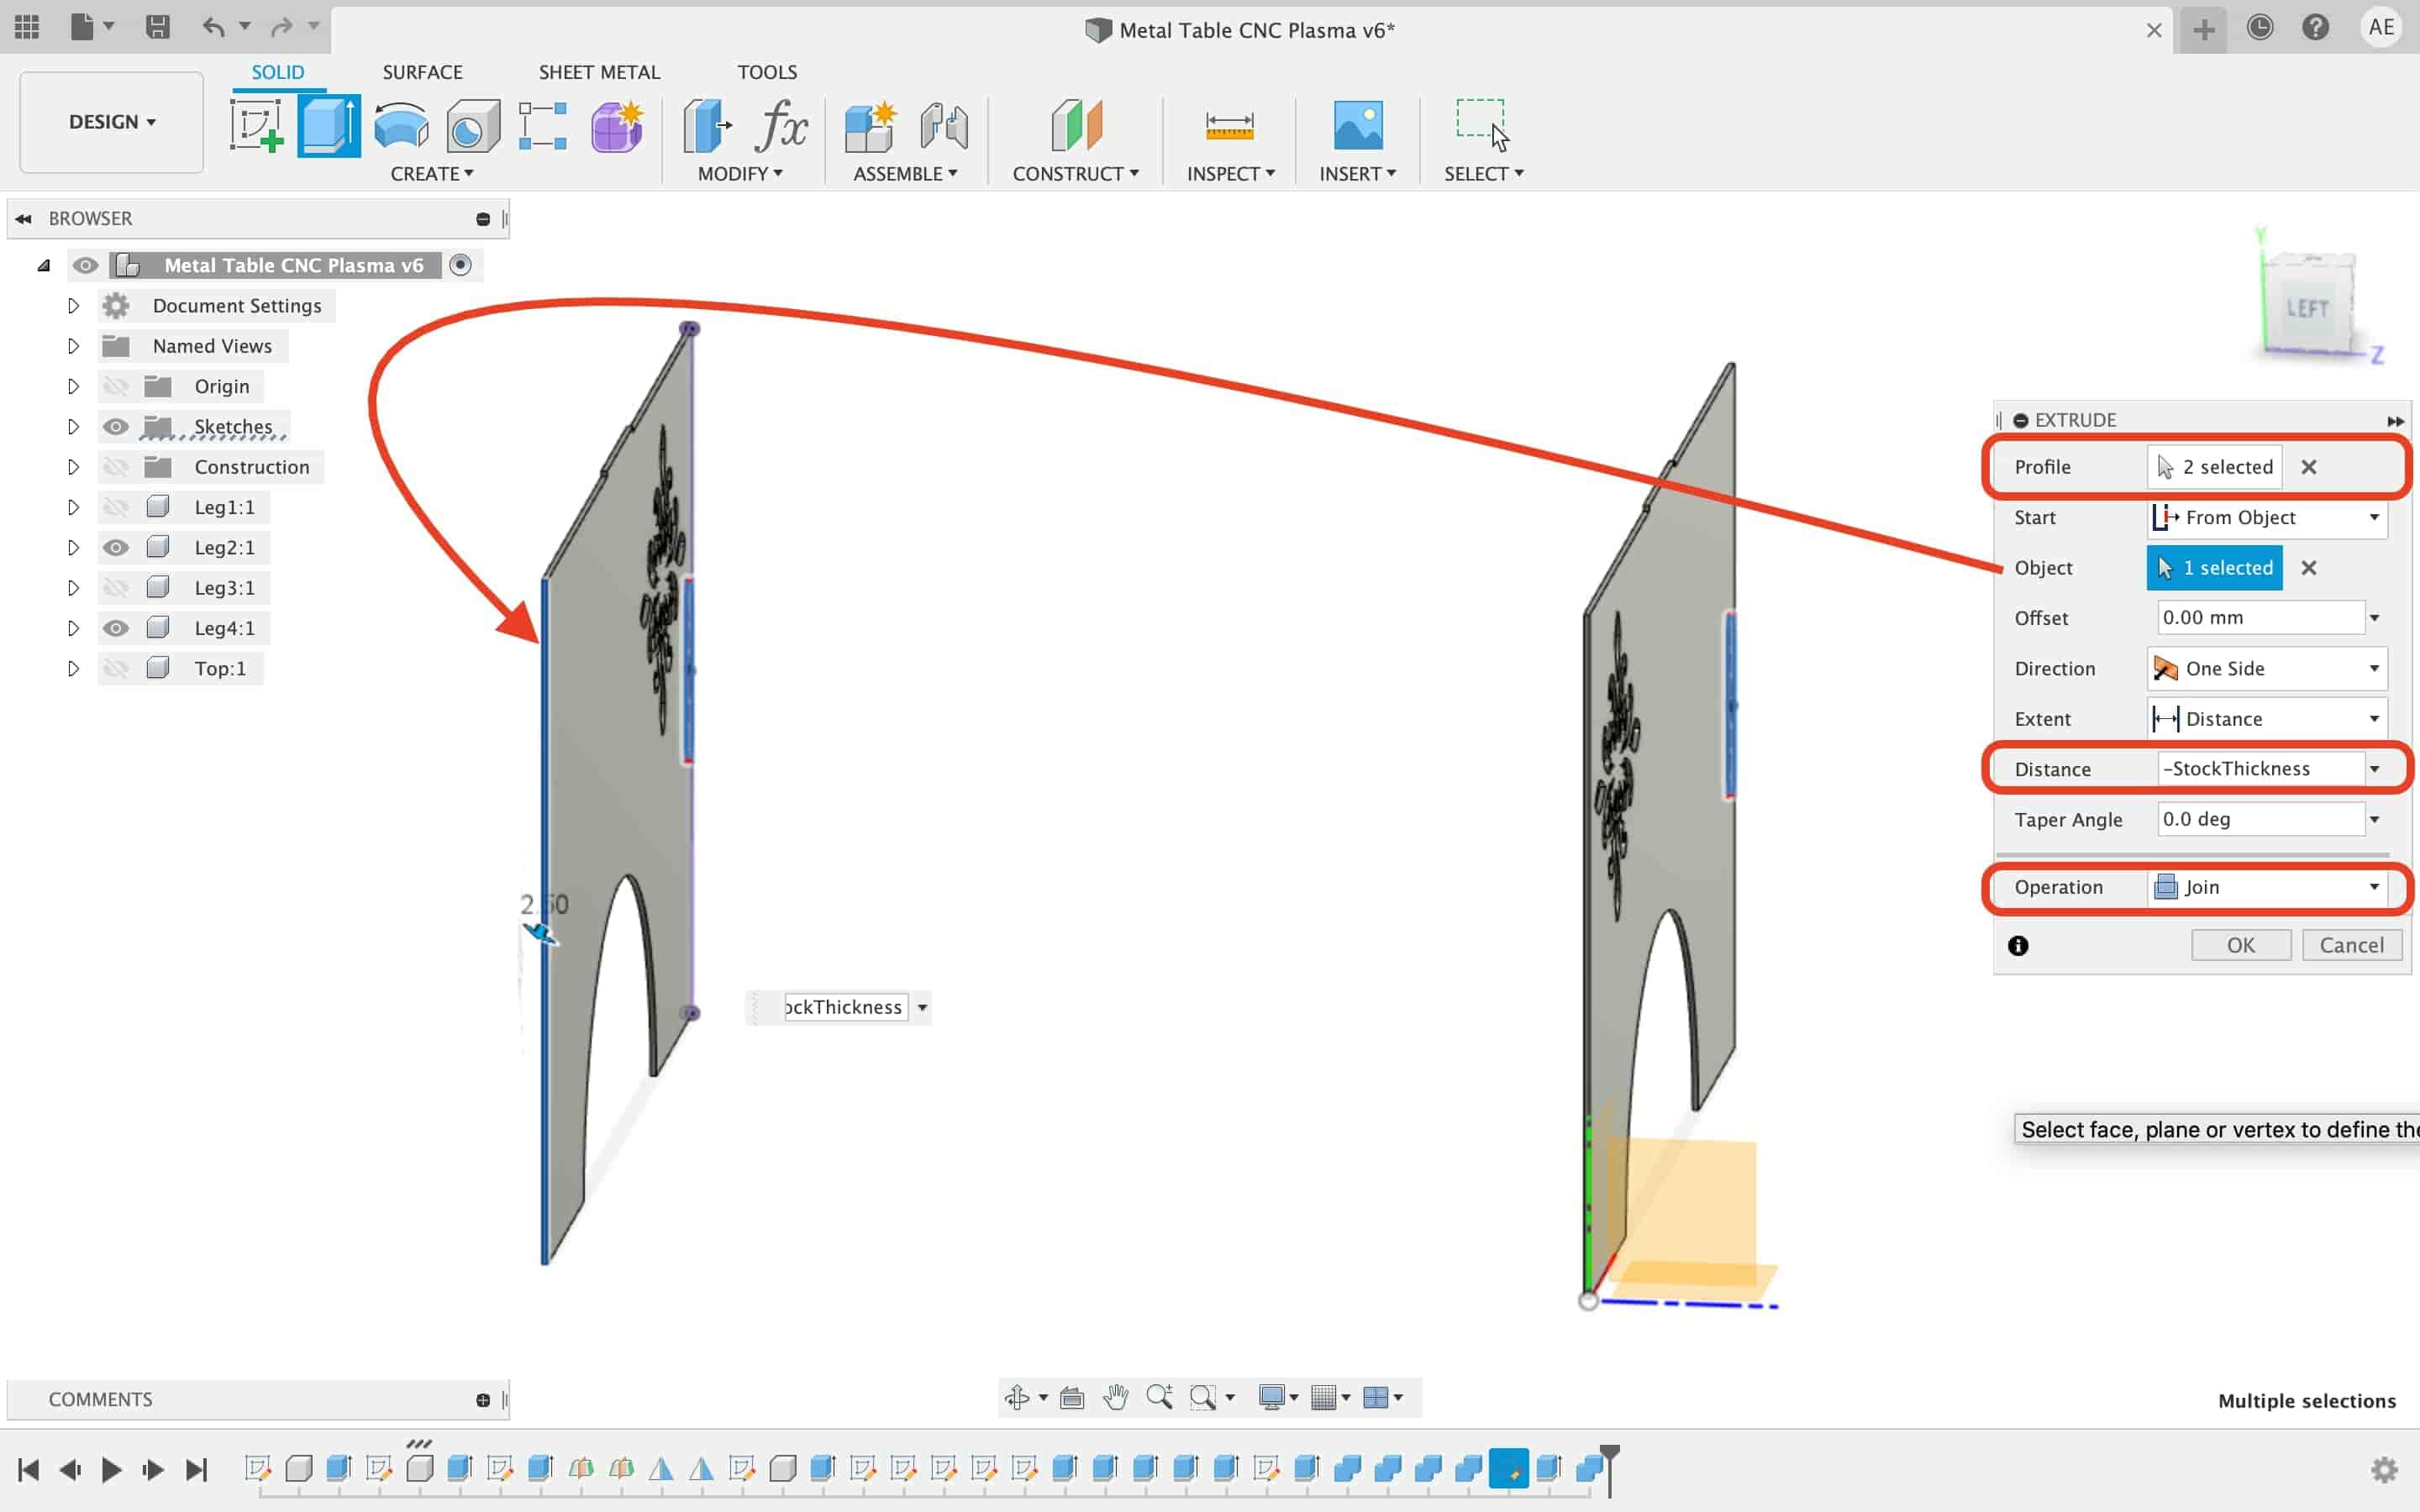
Task: Open the Start From Object dropdown
Action: pyautogui.click(x=2267, y=517)
